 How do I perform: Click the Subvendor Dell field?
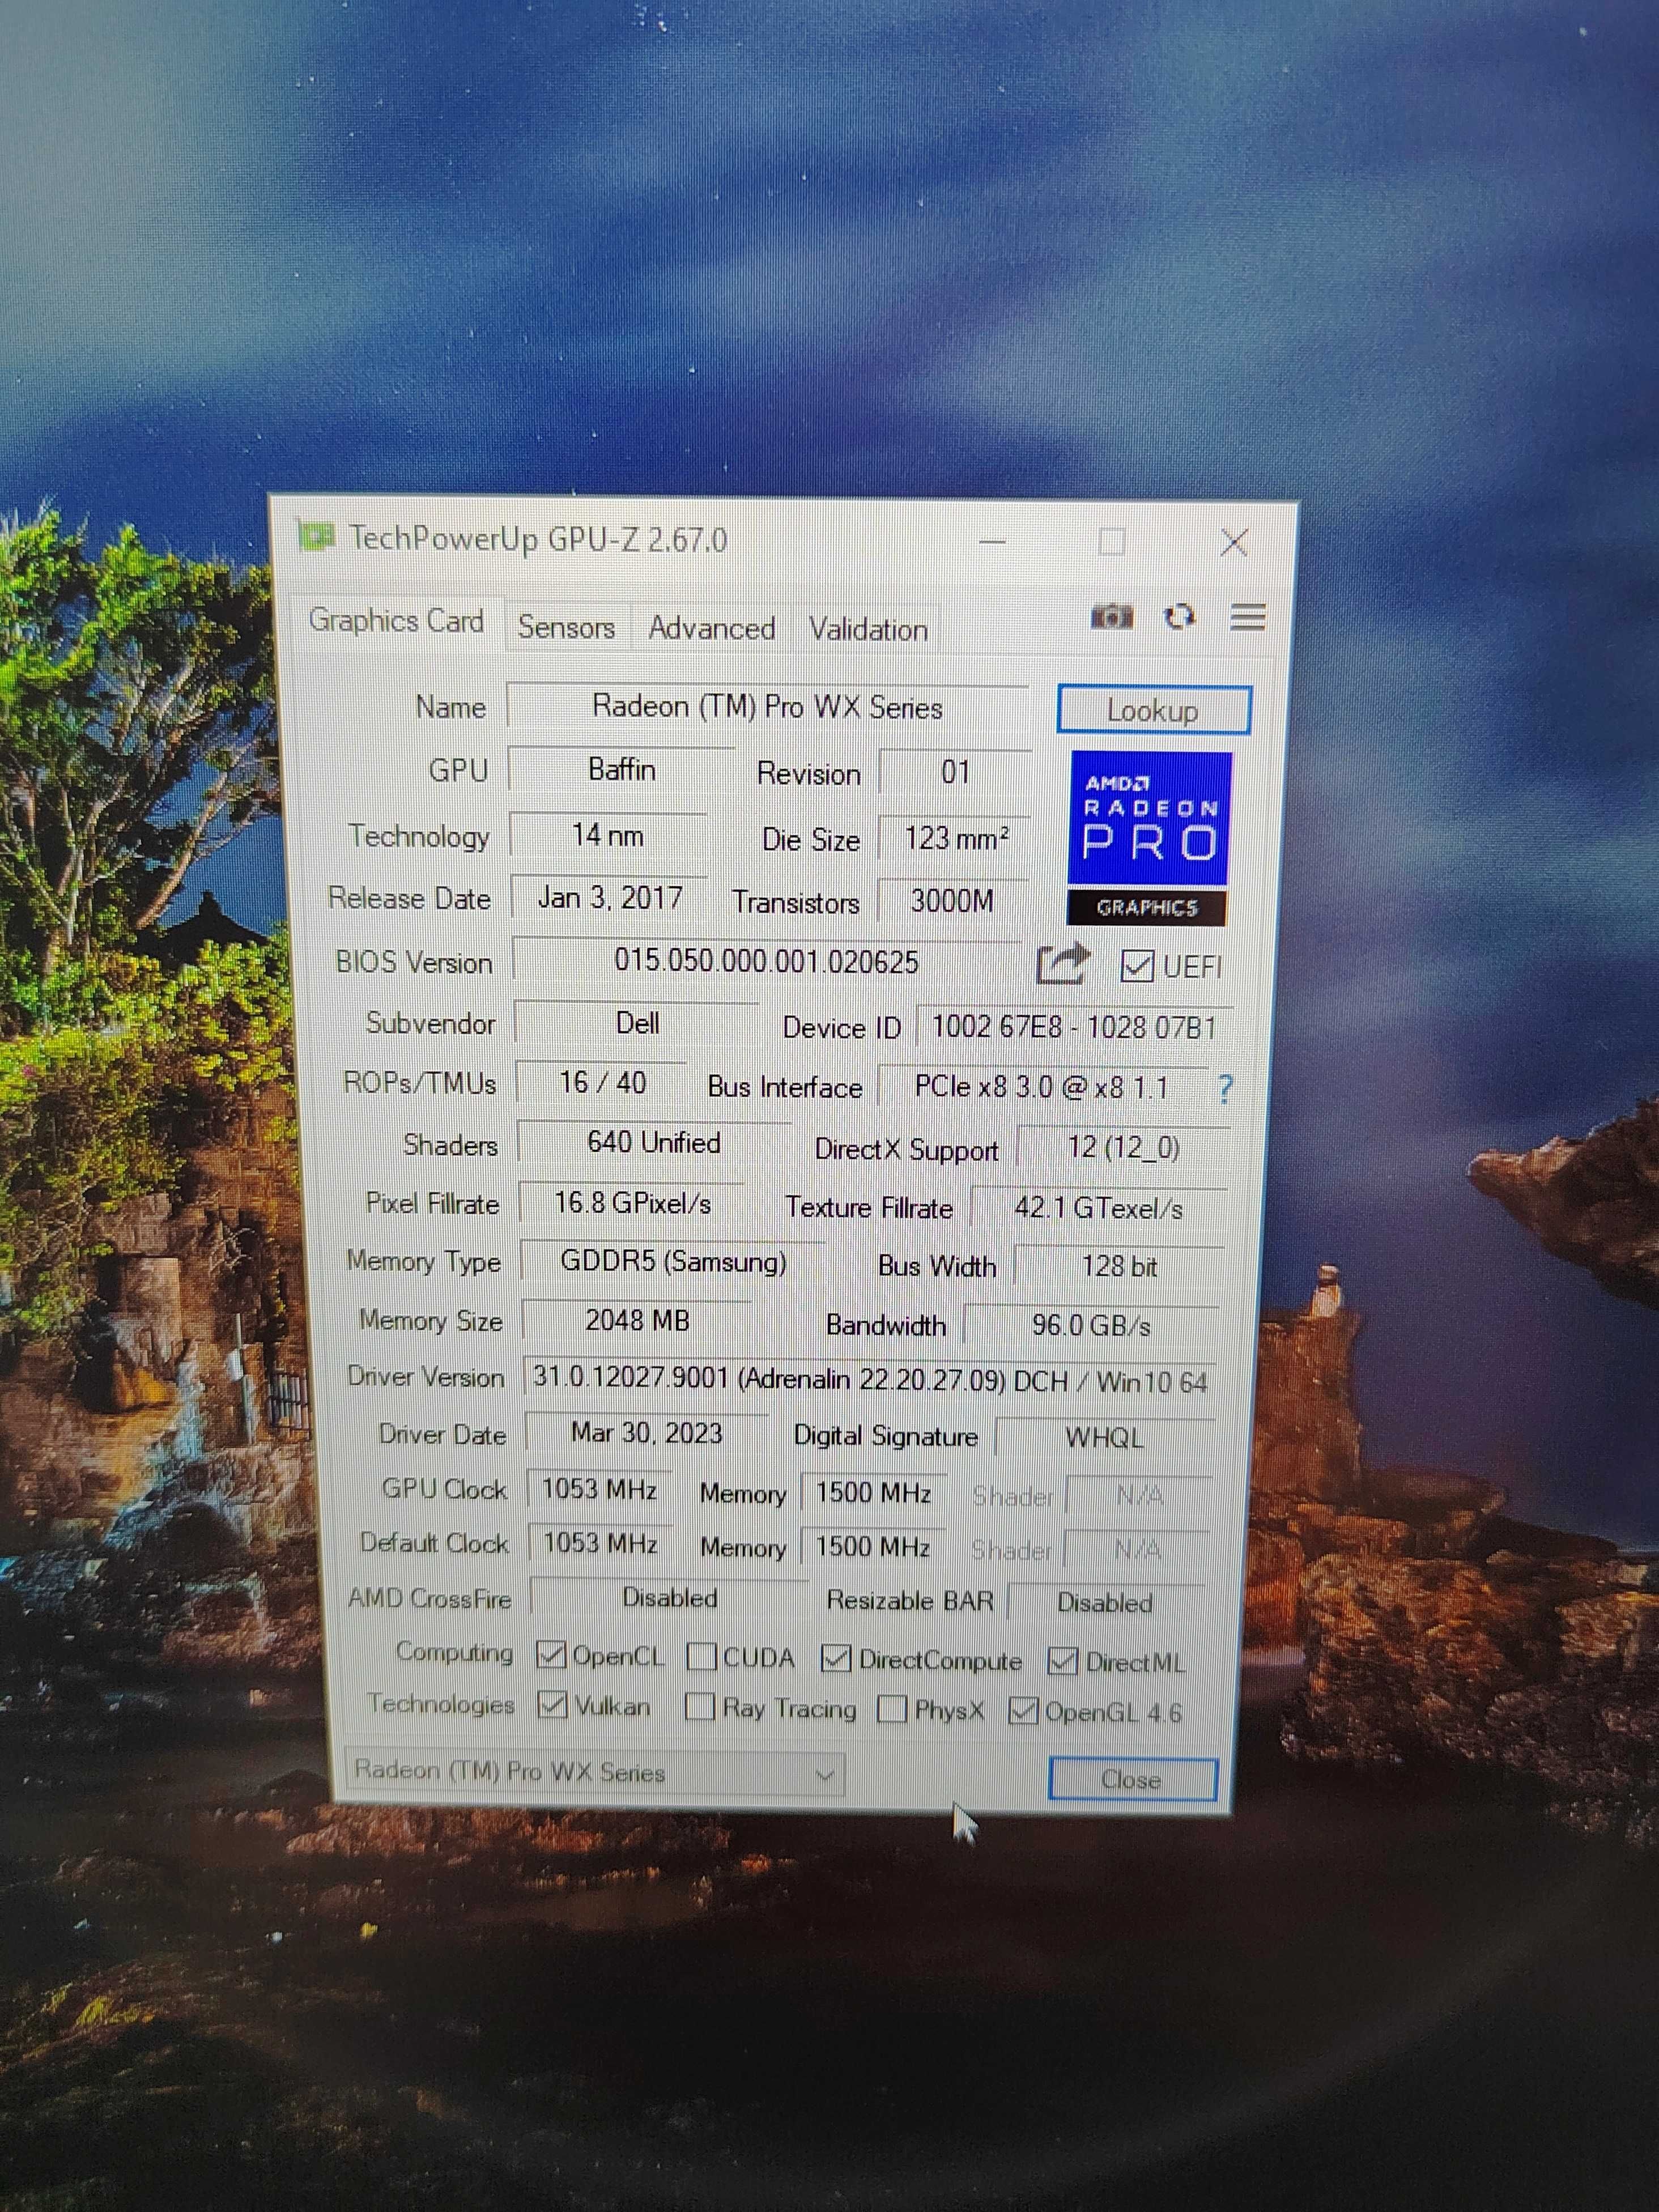click(x=637, y=1023)
